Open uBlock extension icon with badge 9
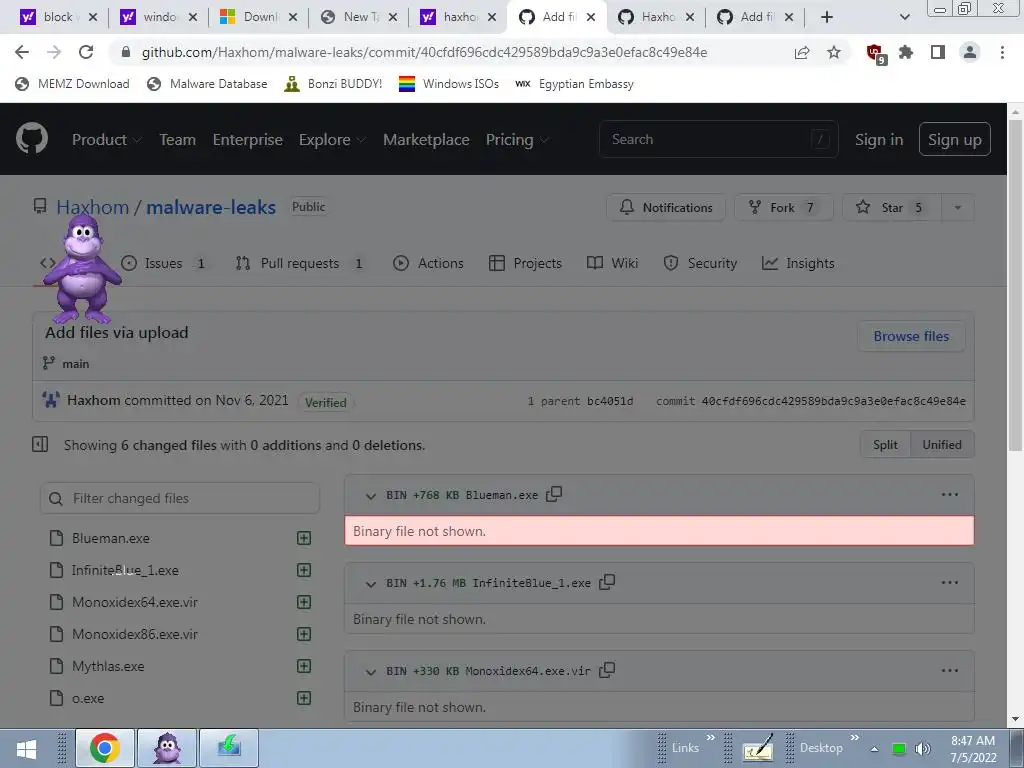This screenshot has height=768, width=1024. pos(875,53)
